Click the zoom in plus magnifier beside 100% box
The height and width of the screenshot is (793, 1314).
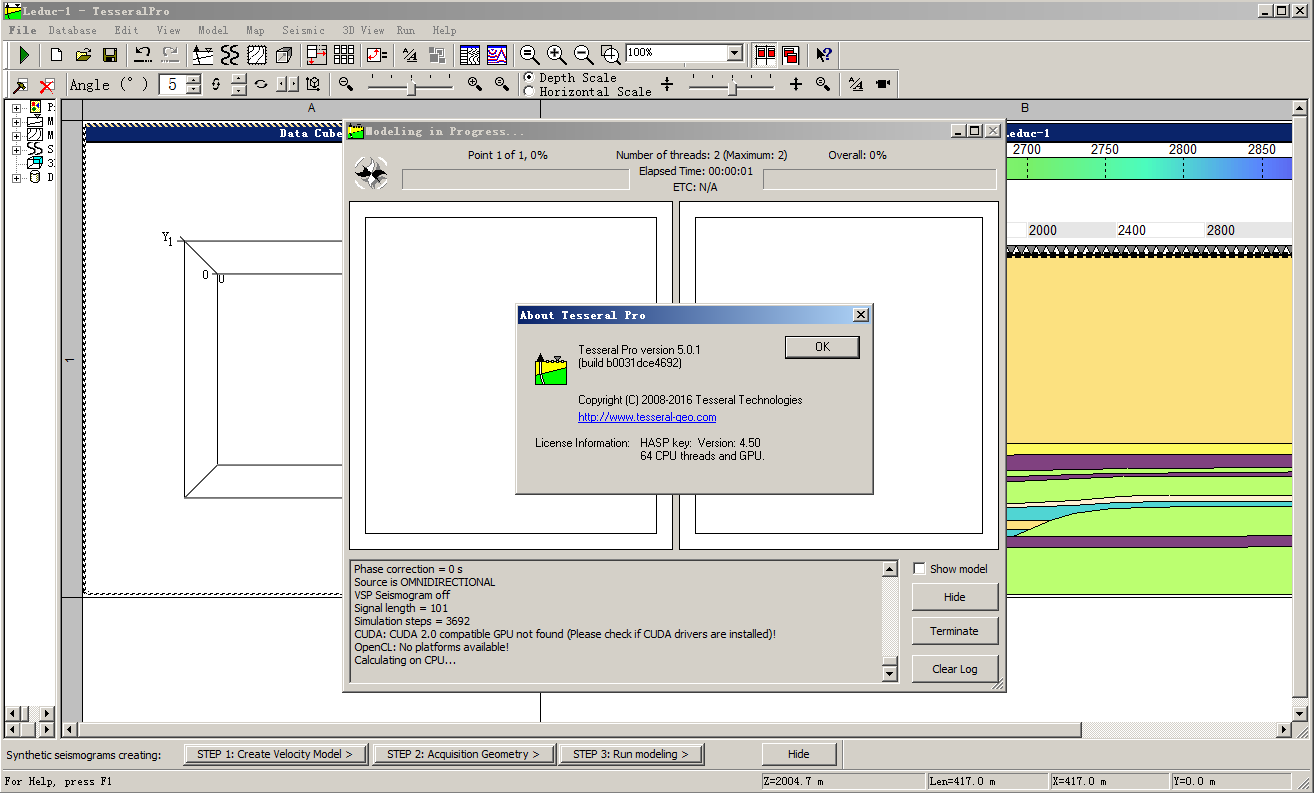[x=557, y=55]
